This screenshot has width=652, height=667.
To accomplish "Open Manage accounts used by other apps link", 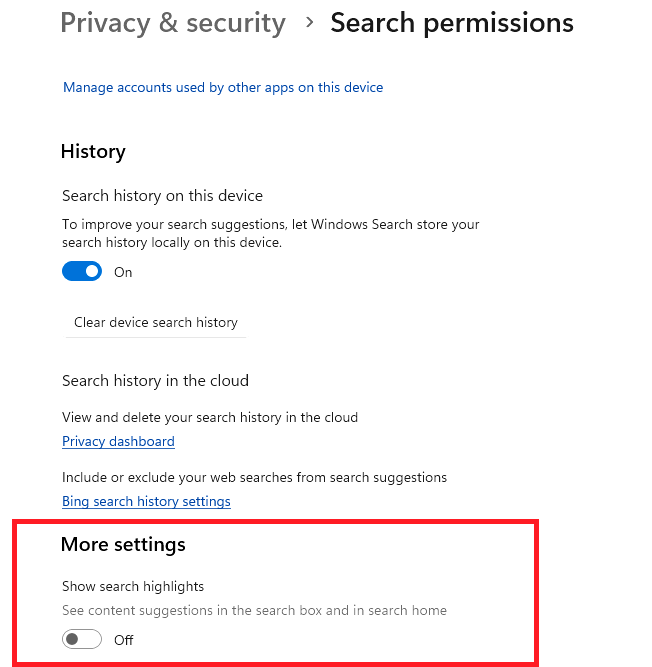I will [223, 88].
